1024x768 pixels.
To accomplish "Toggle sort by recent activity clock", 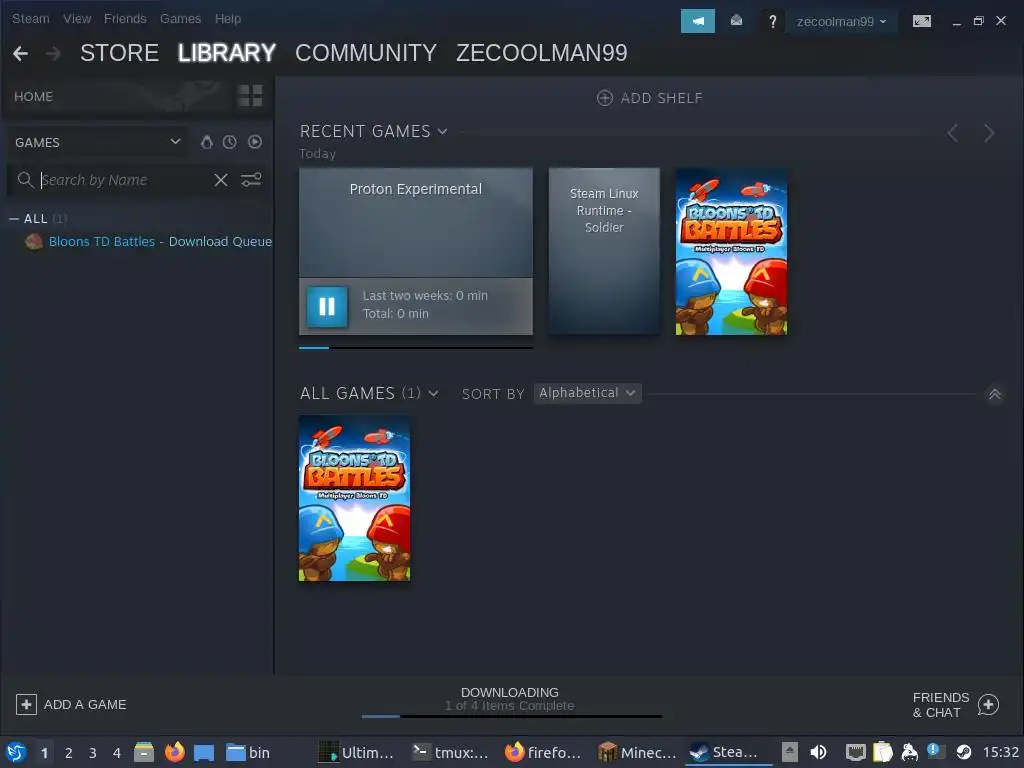I will [x=229, y=142].
